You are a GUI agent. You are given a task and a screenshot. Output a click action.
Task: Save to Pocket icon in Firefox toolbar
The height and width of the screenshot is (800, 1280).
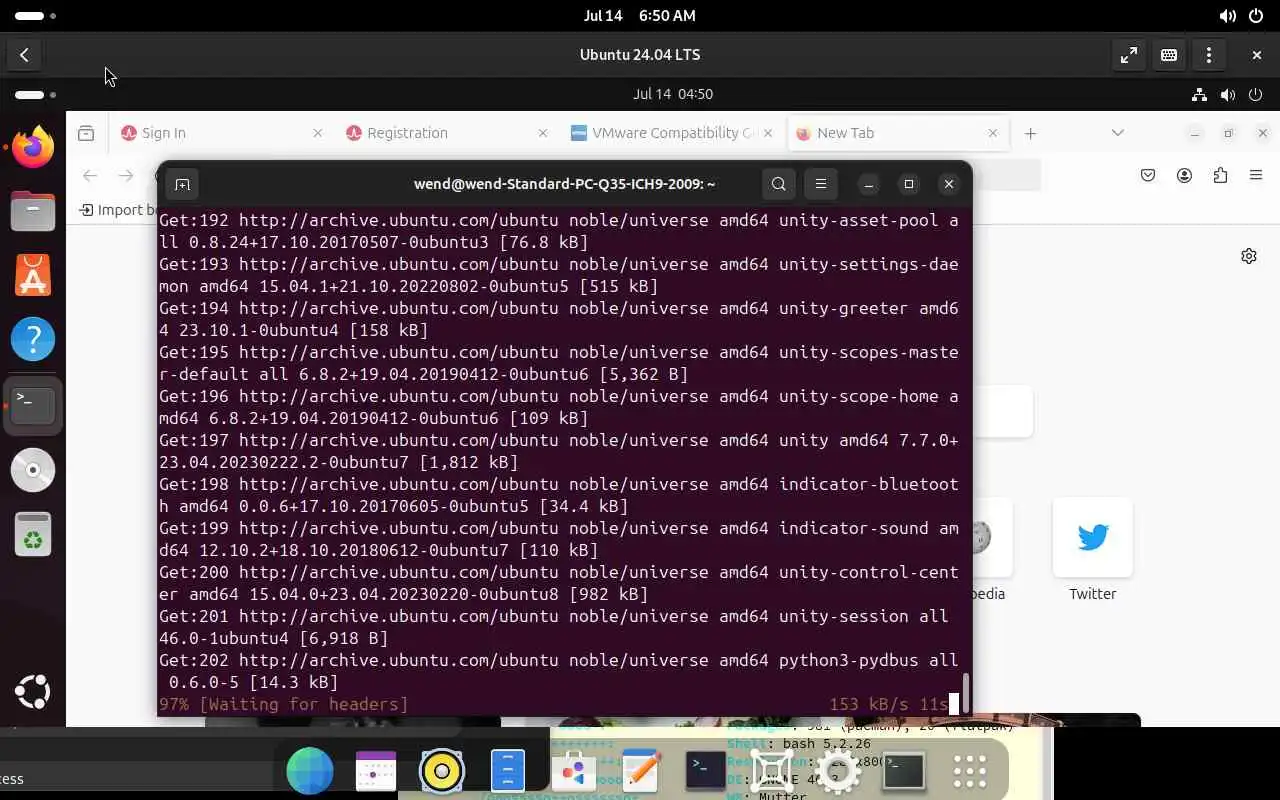[1148, 176]
